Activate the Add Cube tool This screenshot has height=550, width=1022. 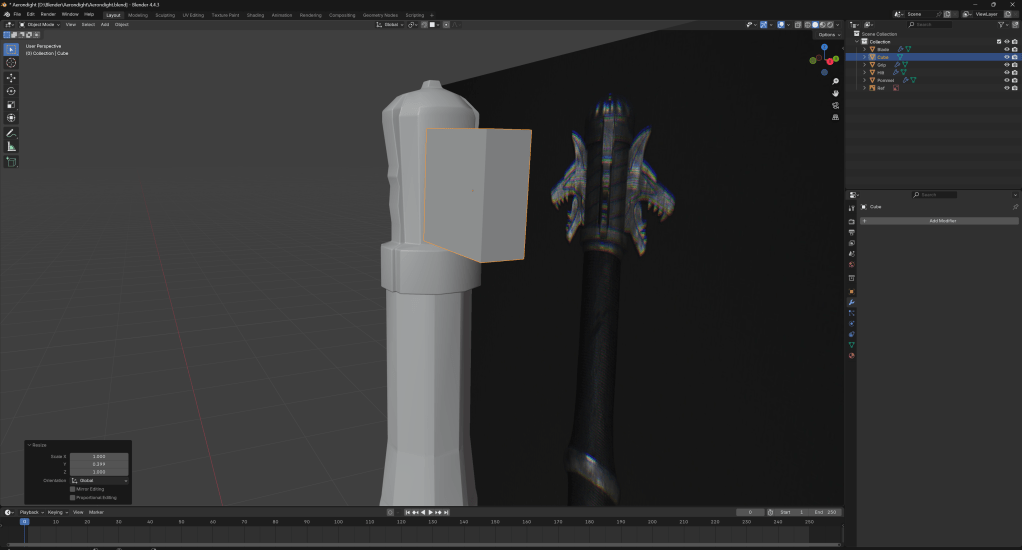11,161
